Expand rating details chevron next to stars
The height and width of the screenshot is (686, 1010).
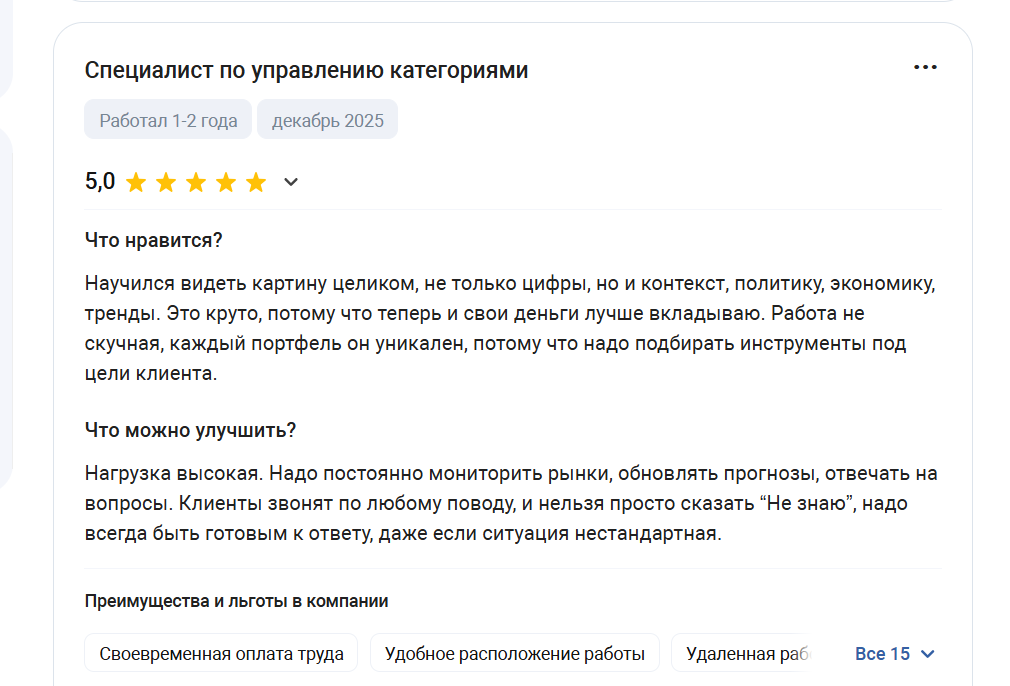[291, 182]
